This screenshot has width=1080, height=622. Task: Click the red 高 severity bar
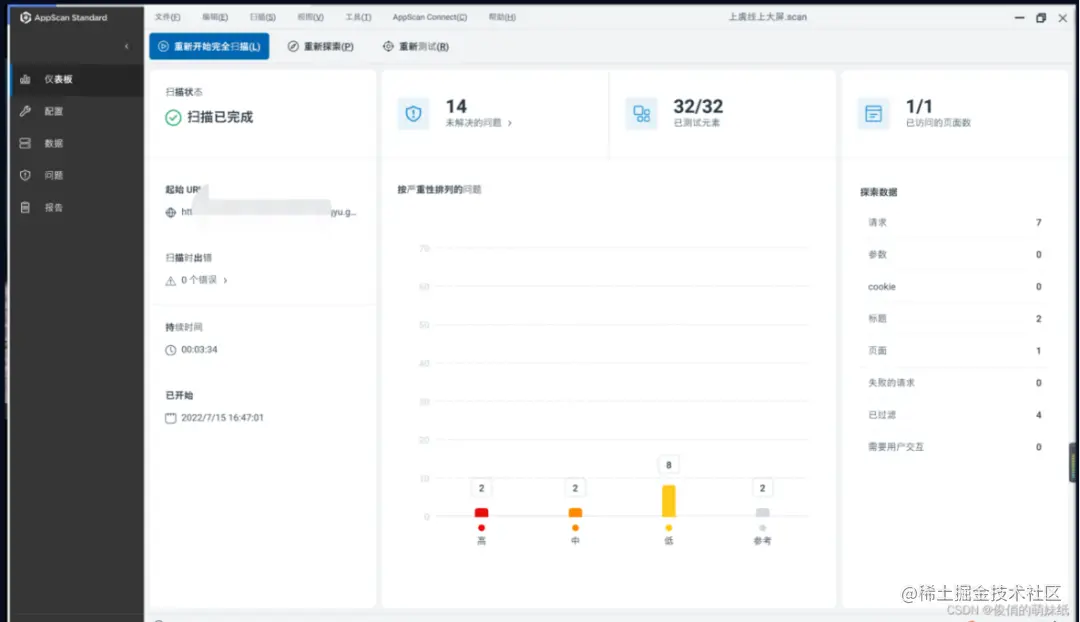click(481, 512)
